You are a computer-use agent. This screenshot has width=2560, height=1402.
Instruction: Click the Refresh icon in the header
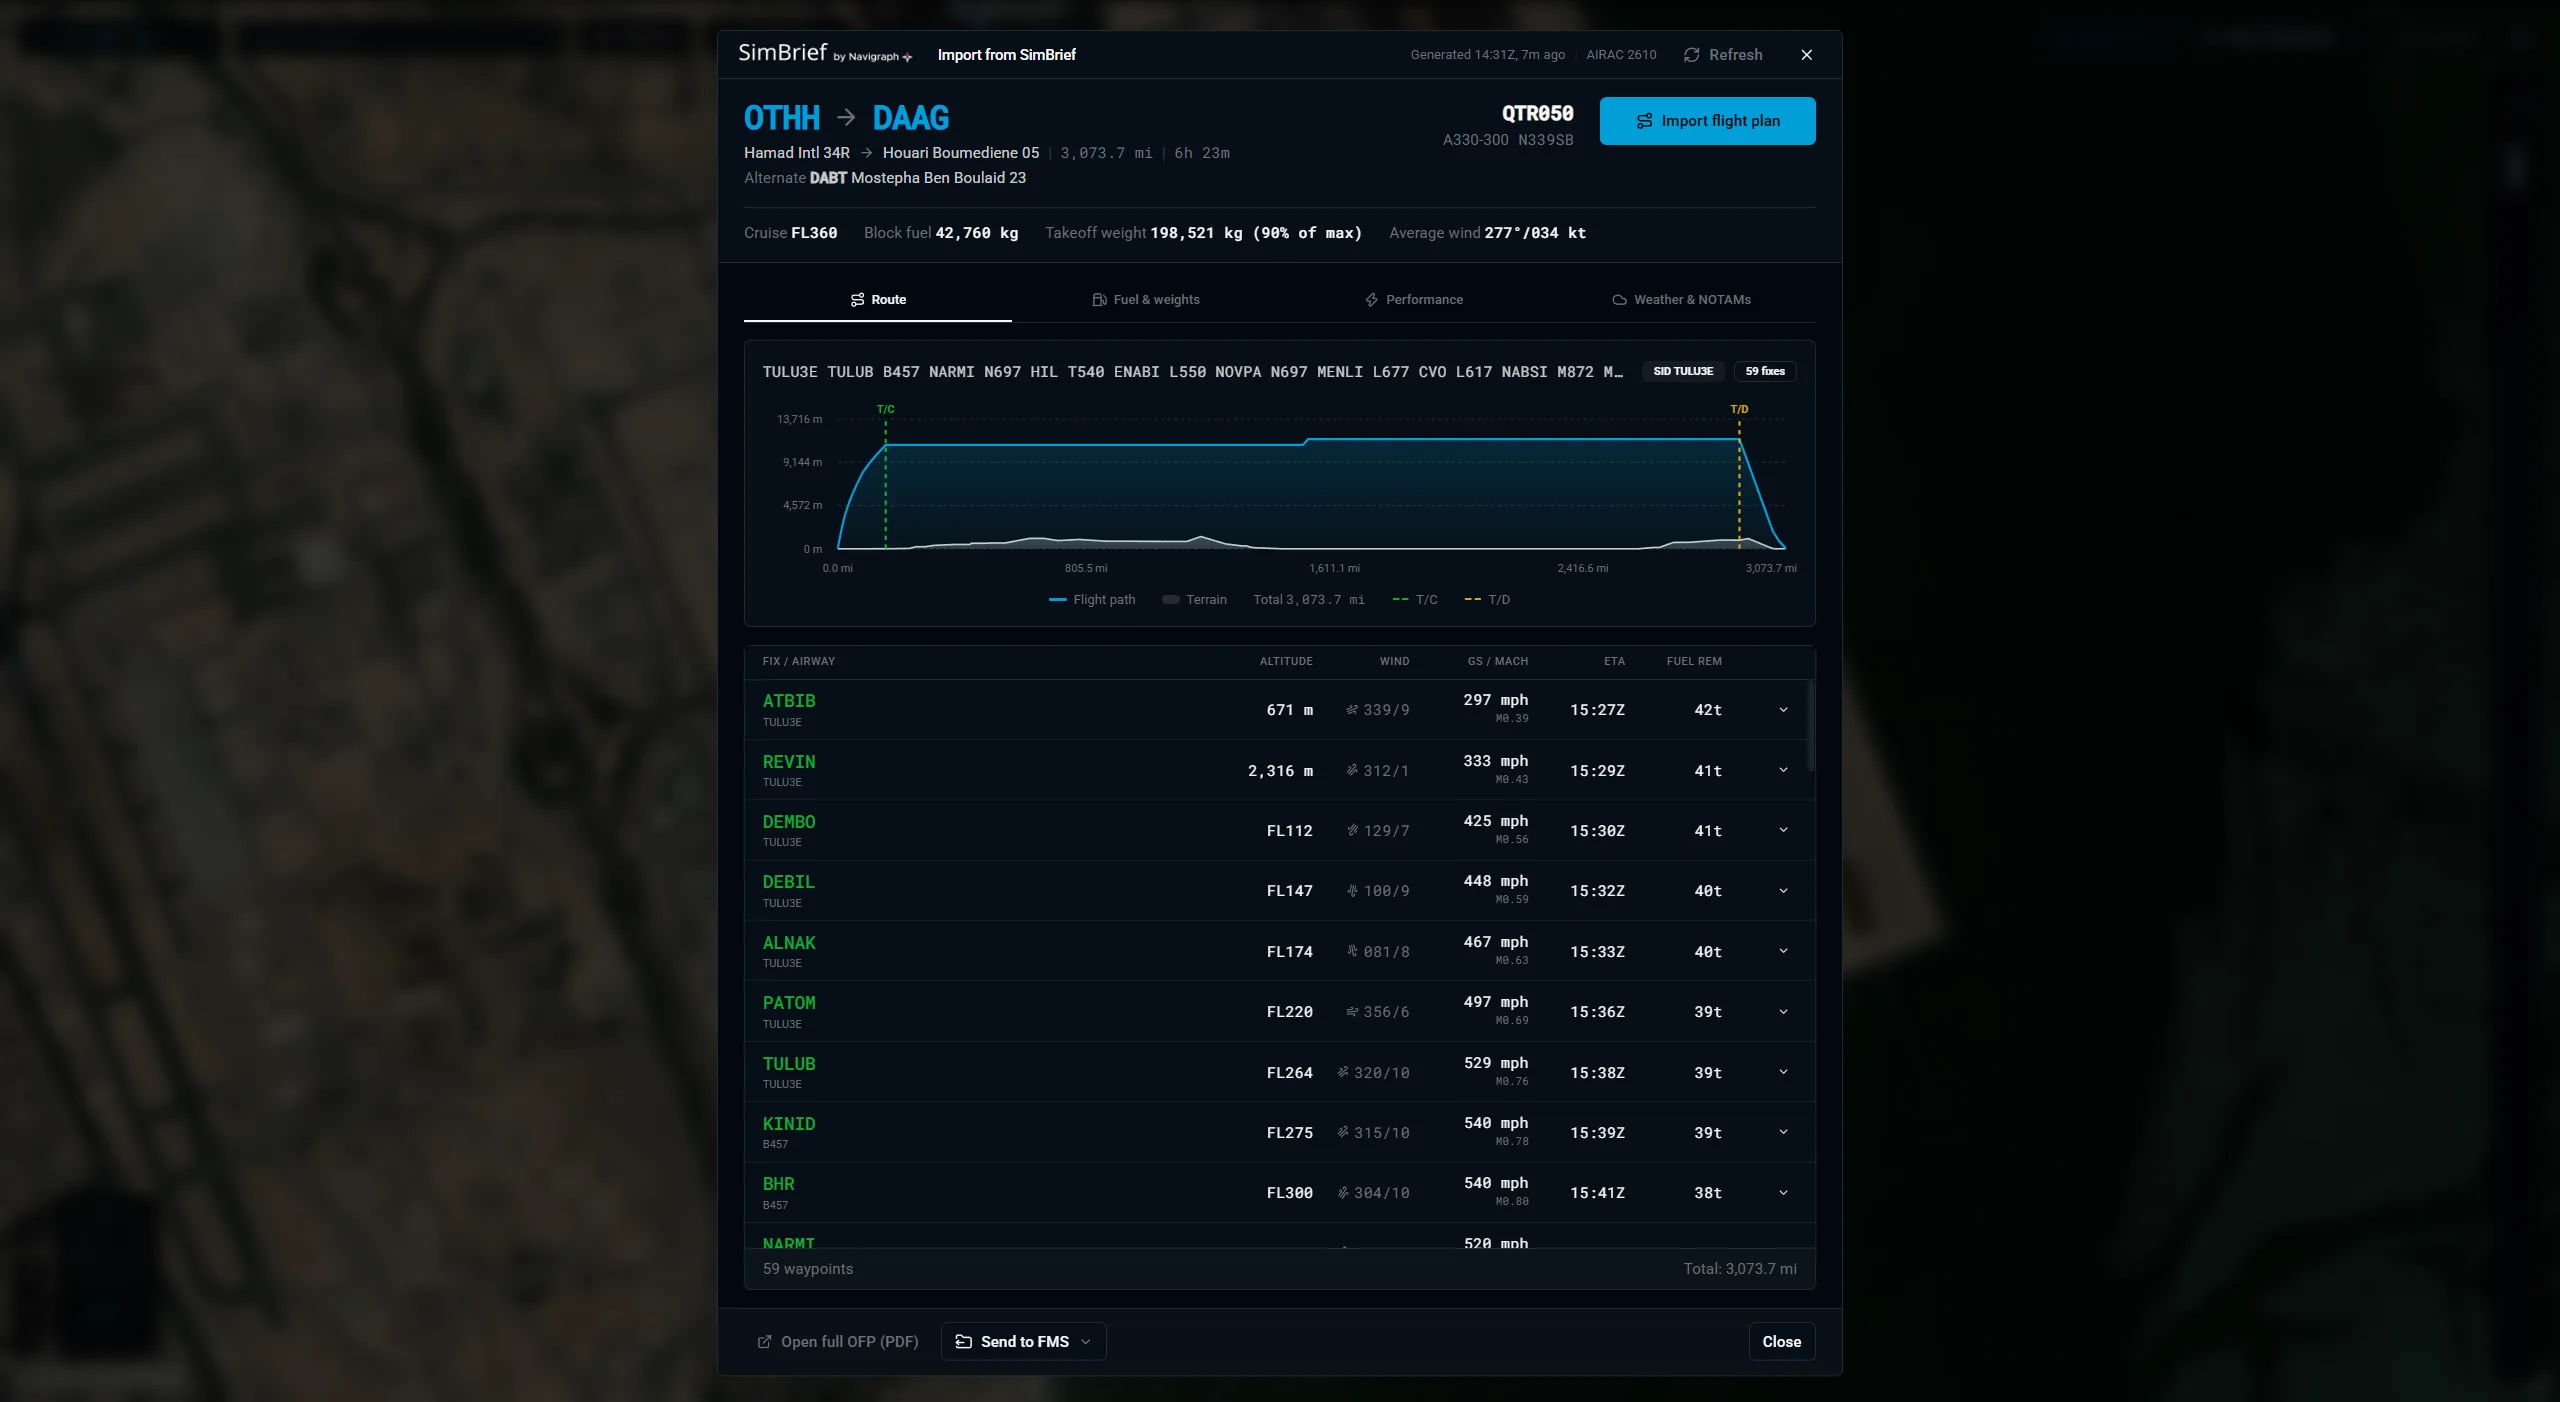tap(1691, 55)
